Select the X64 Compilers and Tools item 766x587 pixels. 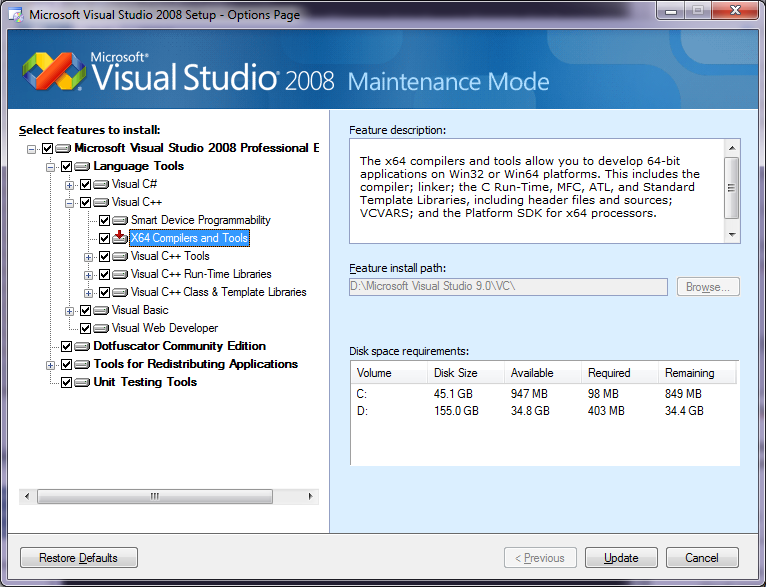point(190,238)
